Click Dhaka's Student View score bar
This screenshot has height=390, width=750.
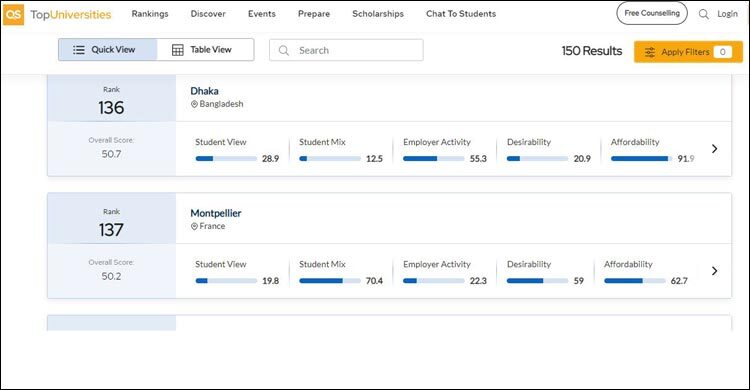(x=226, y=158)
